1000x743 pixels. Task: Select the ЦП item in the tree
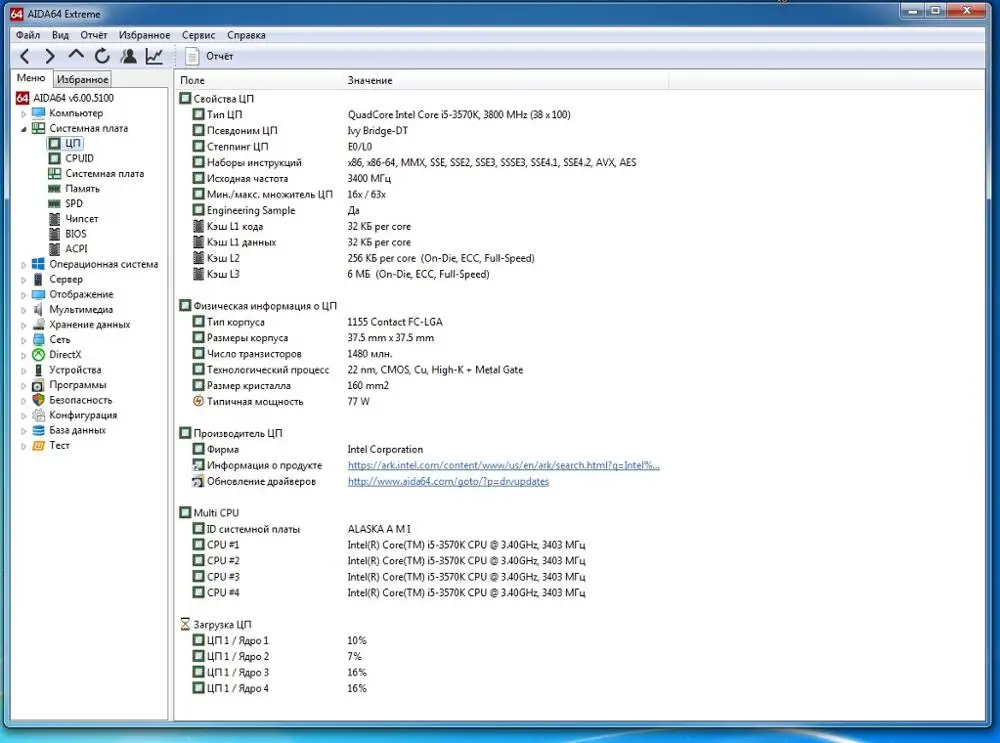pos(73,143)
